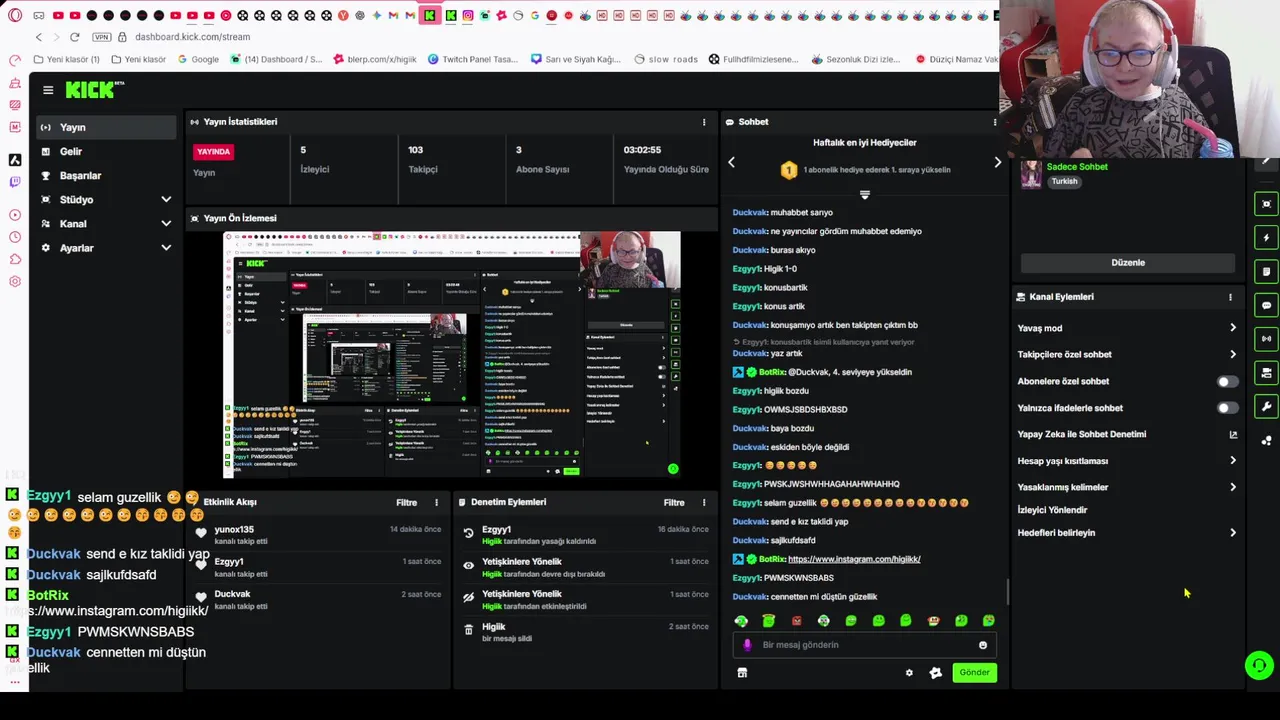Select Yayın in the sidebar
Screen dimensions: 1280x720
coord(104,127)
